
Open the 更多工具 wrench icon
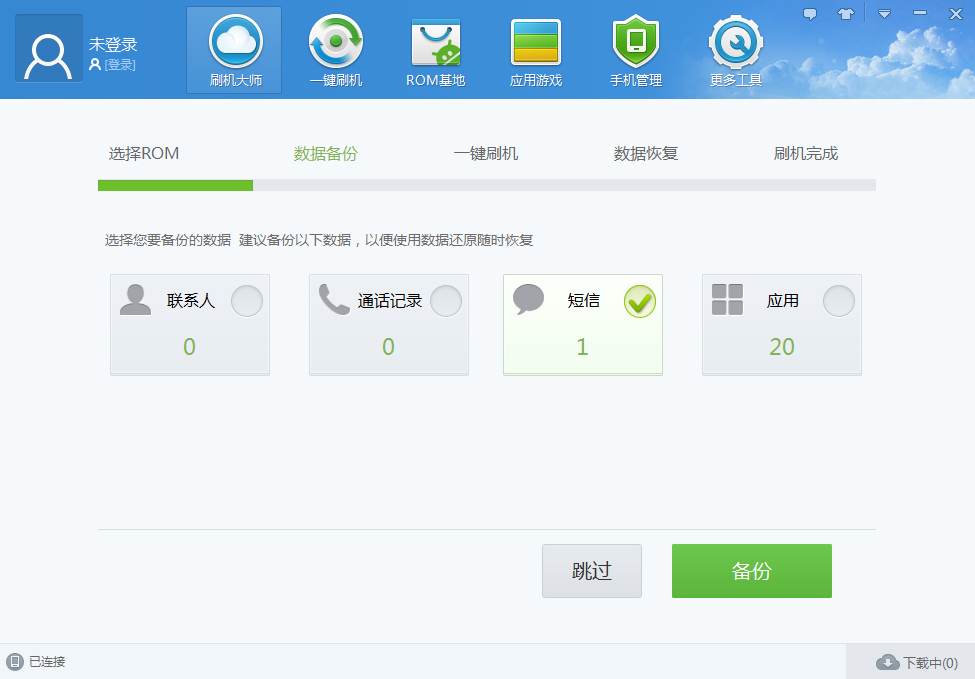[735, 42]
